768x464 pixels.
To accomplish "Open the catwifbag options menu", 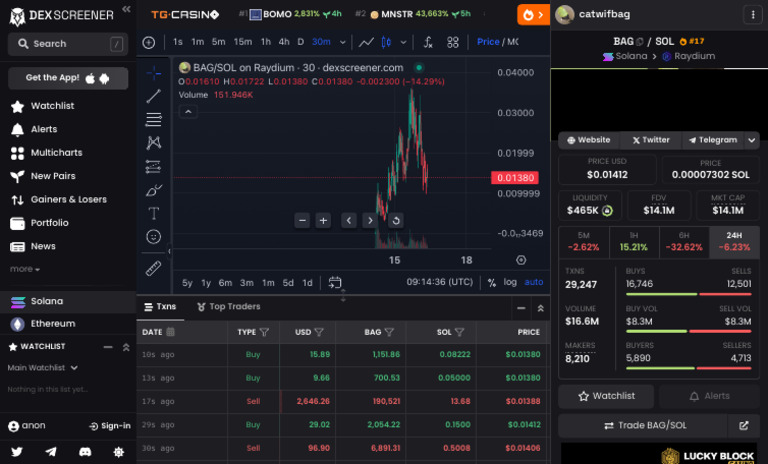I will coord(752,15).
